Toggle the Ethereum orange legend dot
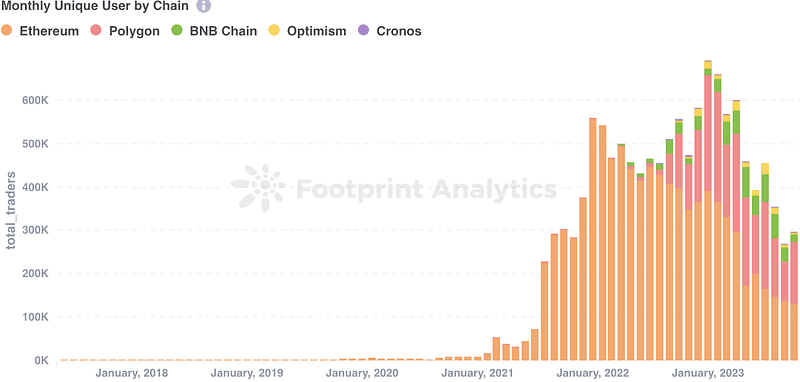 click(x=7, y=30)
